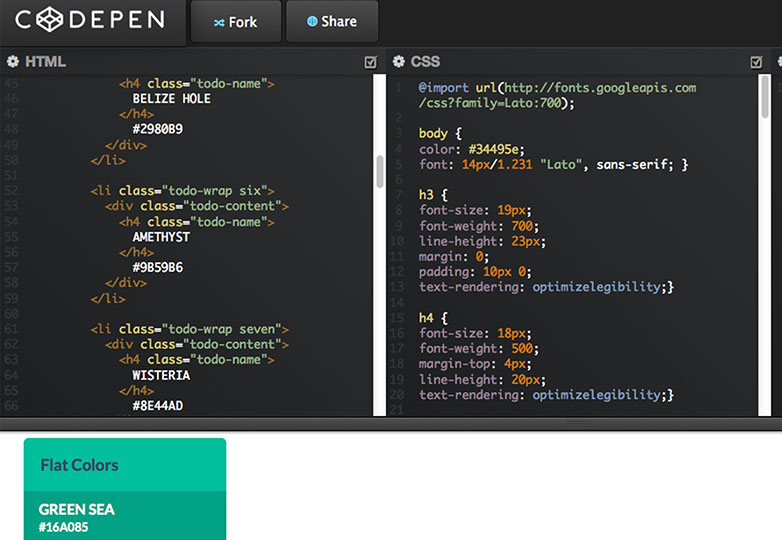The image size is (782, 540).
Task: Click the CodePen logo
Action: click(x=92, y=20)
